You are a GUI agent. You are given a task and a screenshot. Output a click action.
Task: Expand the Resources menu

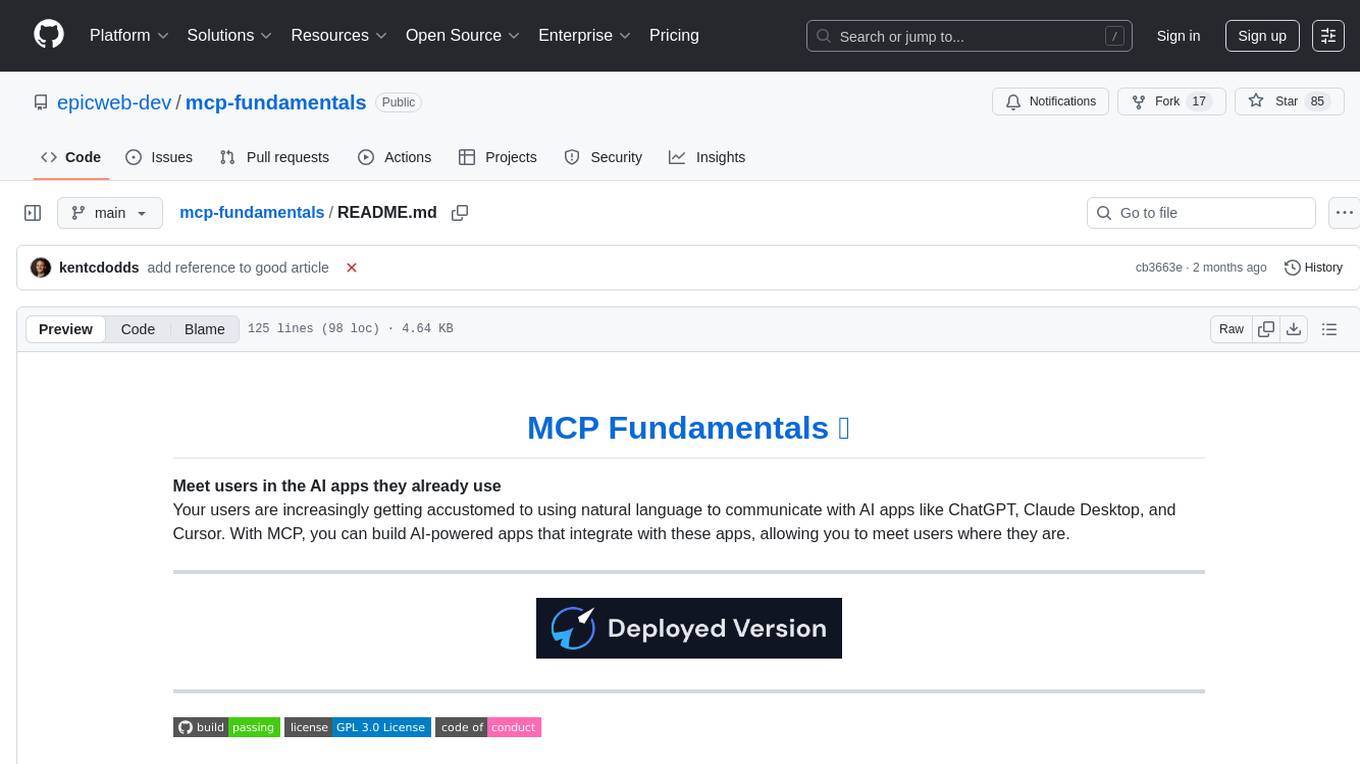pyautogui.click(x=339, y=35)
